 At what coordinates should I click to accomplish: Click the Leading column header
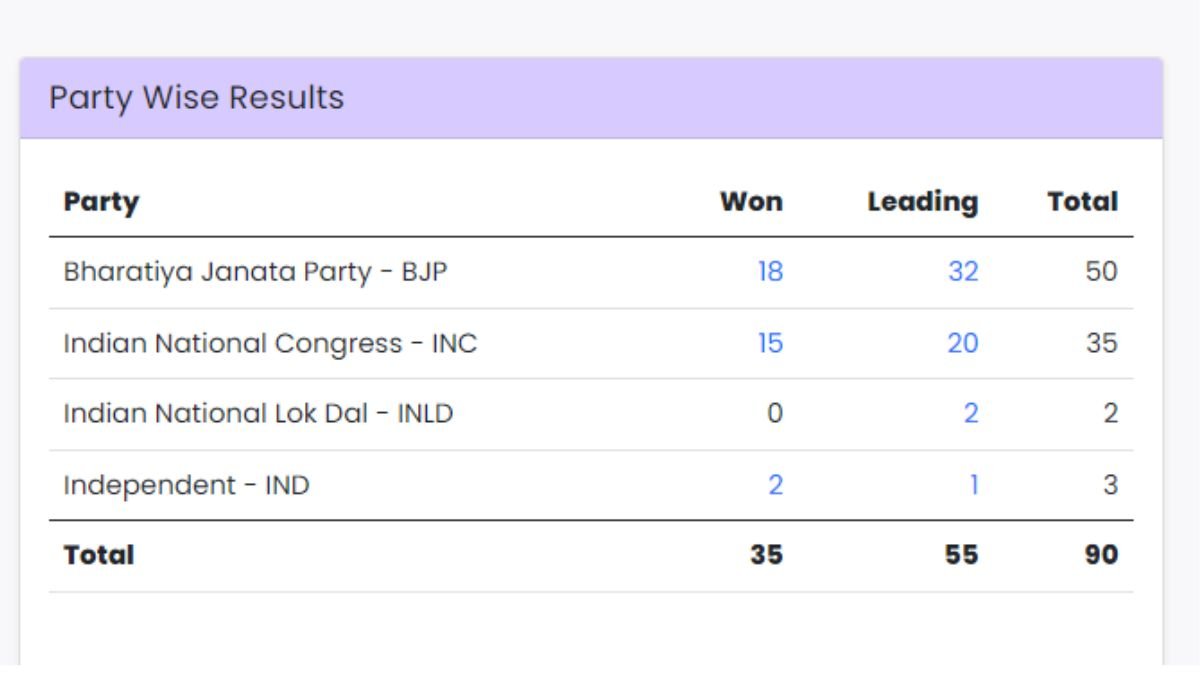(x=923, y=202)
